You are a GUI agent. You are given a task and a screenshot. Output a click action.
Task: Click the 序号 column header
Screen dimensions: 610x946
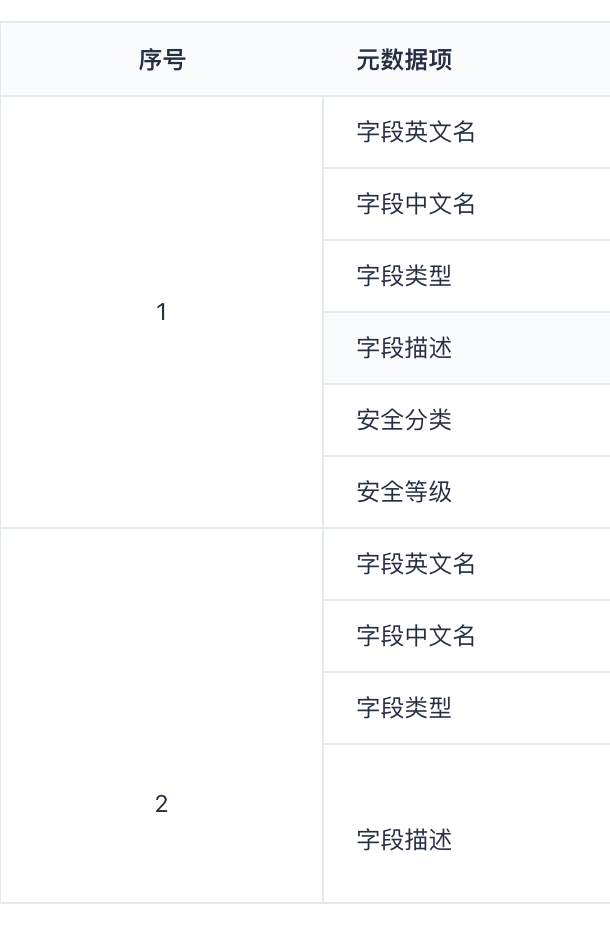point(162,60)
